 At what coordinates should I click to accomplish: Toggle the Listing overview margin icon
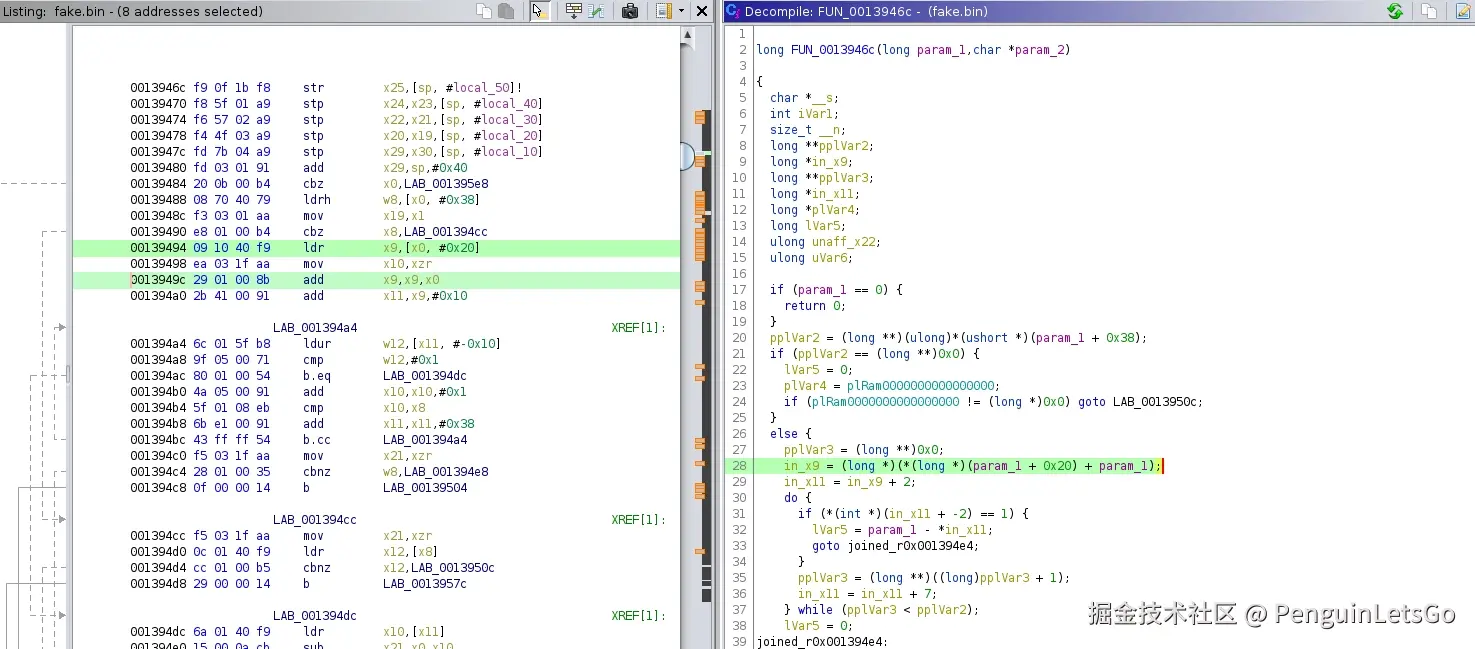[664, 11]
